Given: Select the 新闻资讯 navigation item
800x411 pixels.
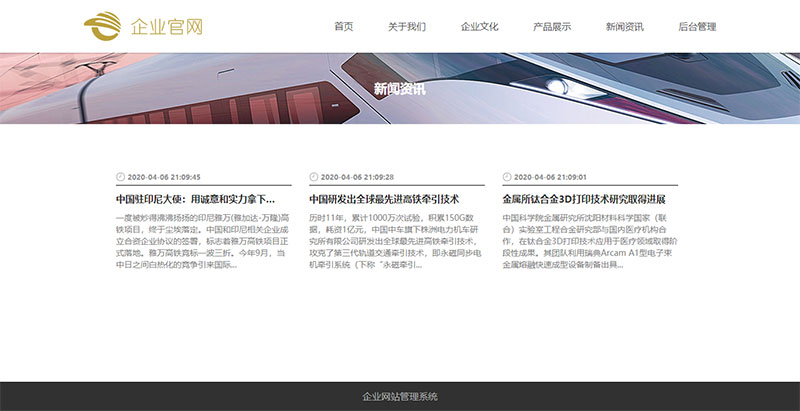Looking at the screenshot, I should click(x=624, y=27).
